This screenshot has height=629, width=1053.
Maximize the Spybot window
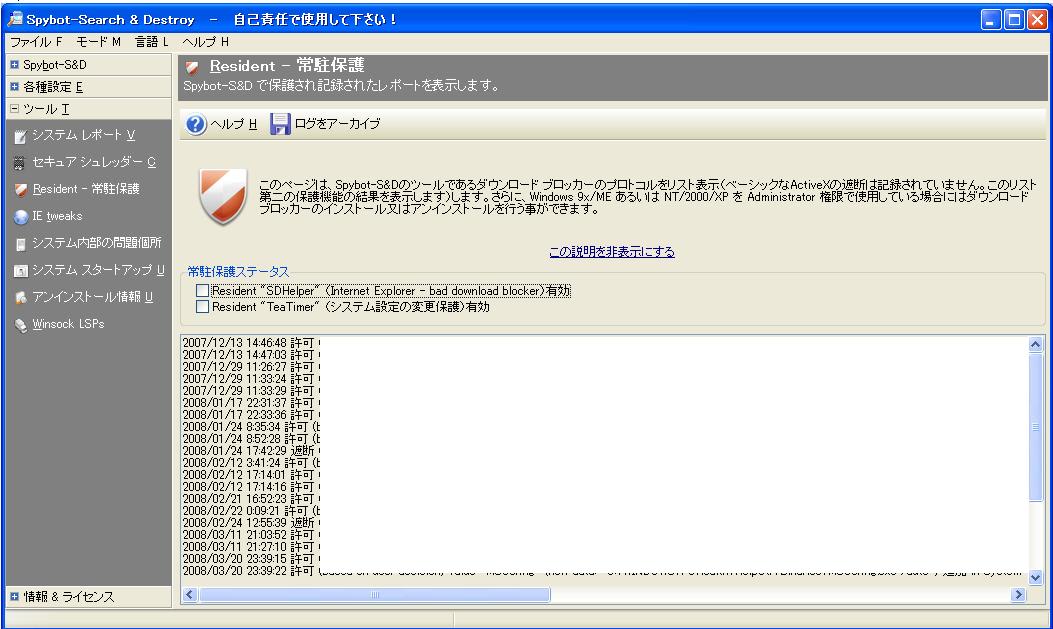point(1014,19)
